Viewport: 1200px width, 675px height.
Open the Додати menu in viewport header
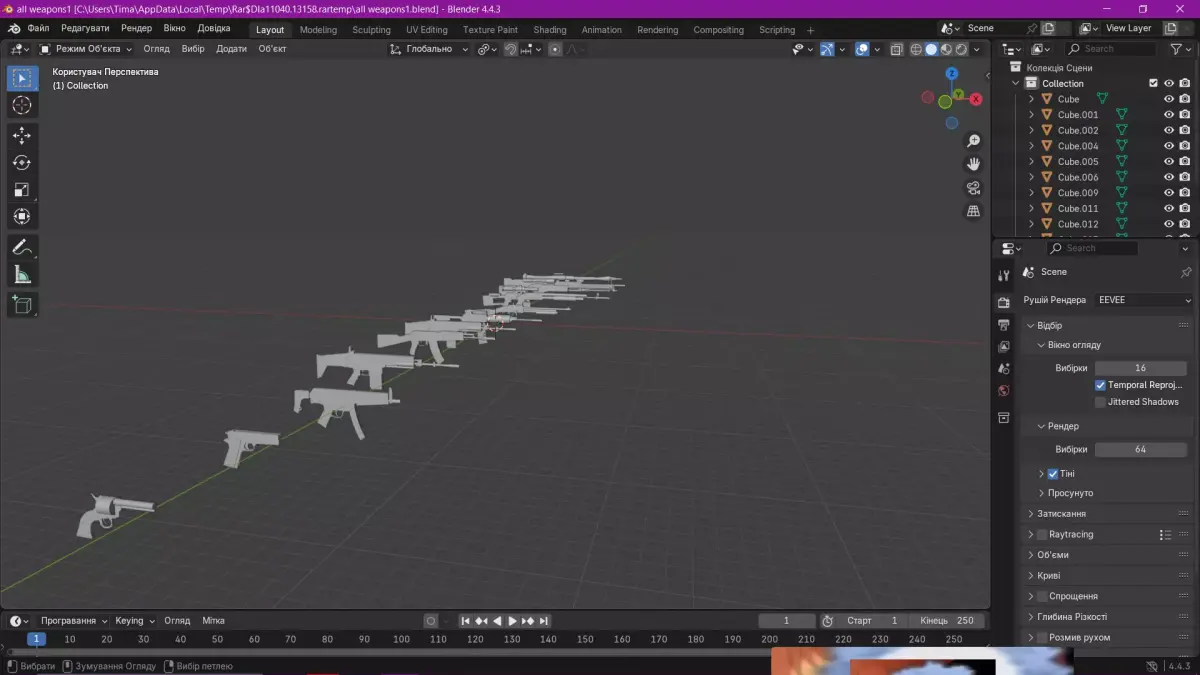(232, 49)
